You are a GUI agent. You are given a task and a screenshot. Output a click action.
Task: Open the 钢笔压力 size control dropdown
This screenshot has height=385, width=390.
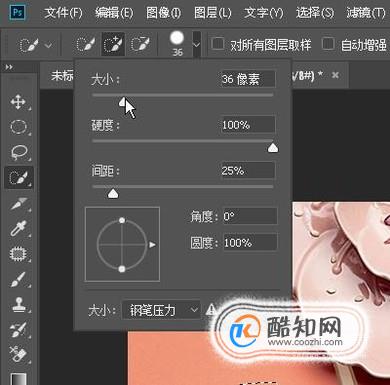tap(161, 310)
